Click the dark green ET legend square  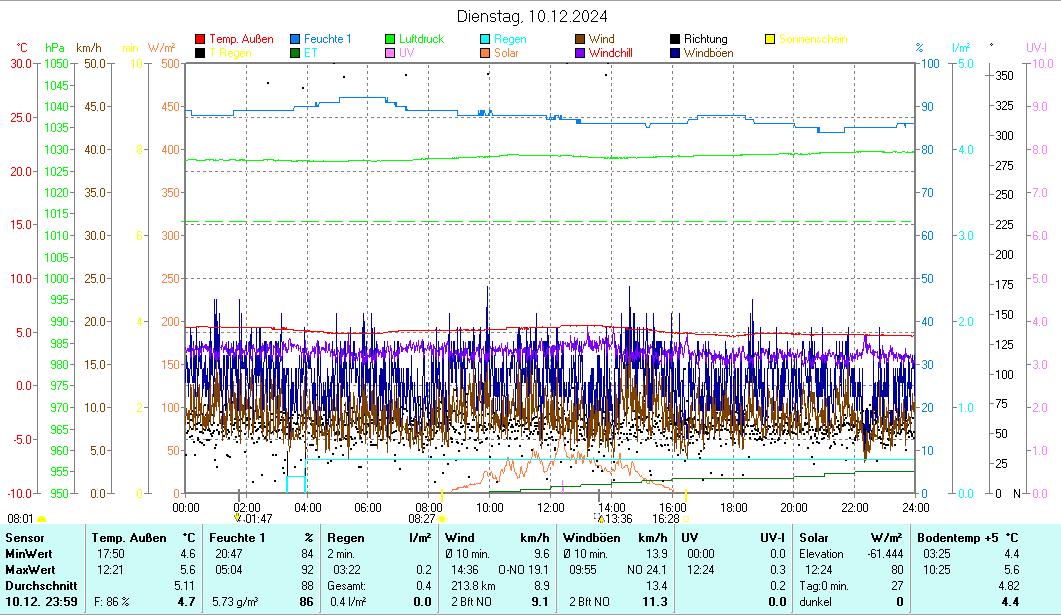tap(295, 53)
